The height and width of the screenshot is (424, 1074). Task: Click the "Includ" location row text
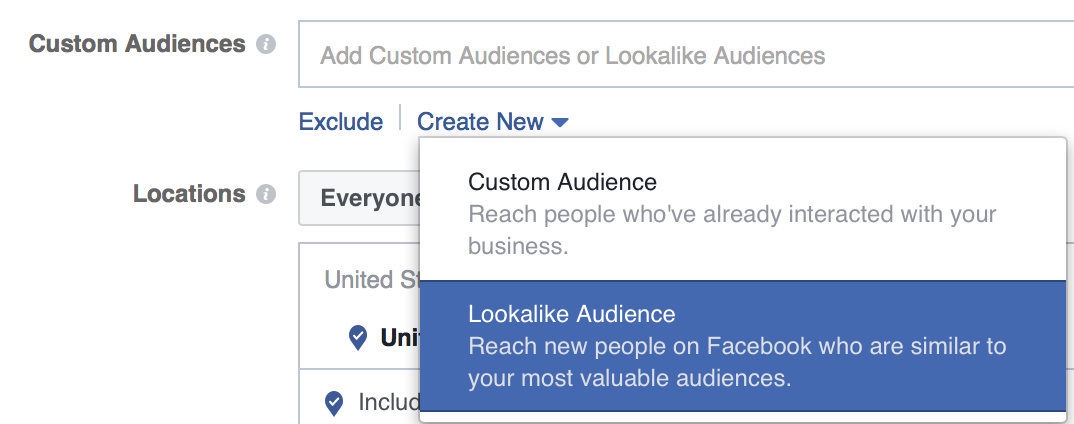pos(388,403)
